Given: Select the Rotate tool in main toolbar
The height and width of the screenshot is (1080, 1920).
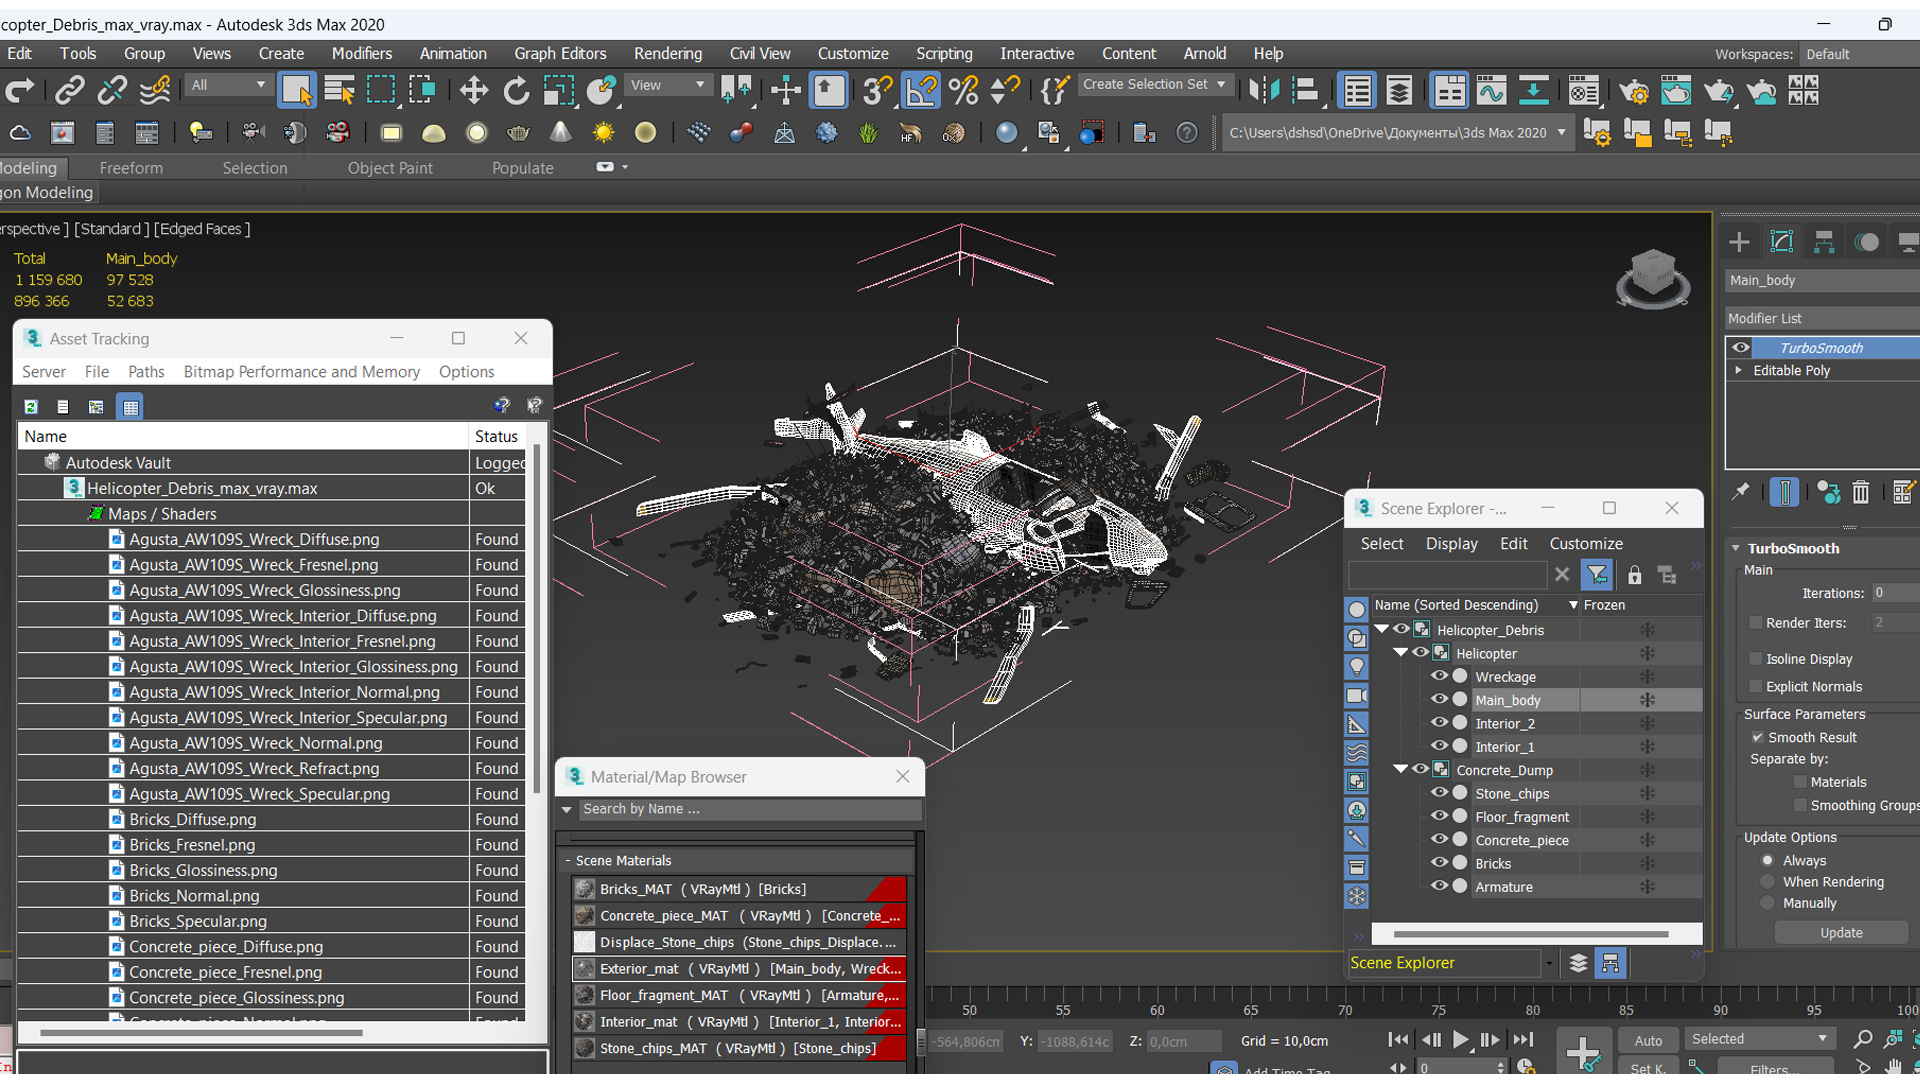Looking at the screenshot, I should pyautogui.click(x=516, y=90).
